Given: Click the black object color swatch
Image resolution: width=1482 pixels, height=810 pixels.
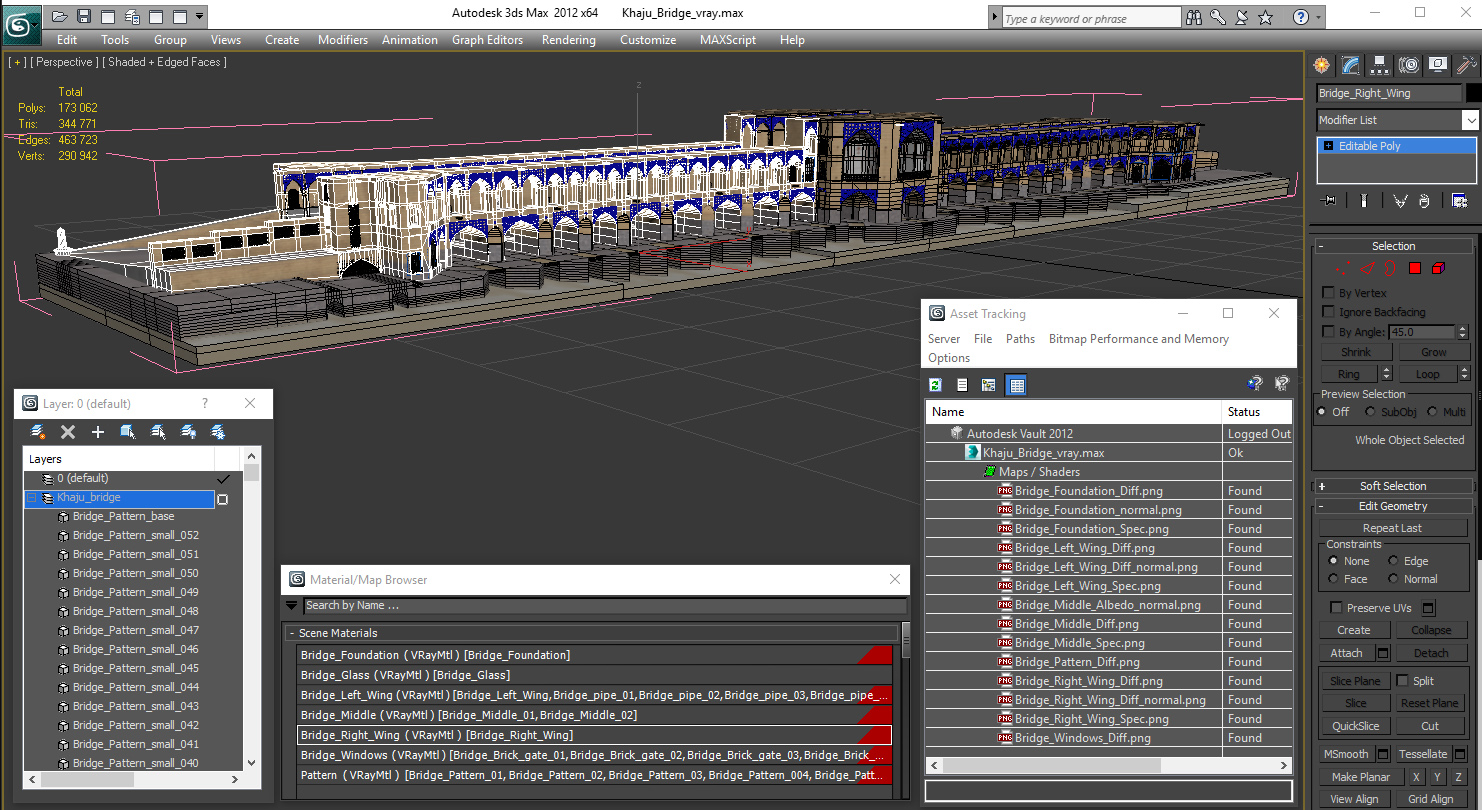Looking at the screenshot, I should (1473, 93).
